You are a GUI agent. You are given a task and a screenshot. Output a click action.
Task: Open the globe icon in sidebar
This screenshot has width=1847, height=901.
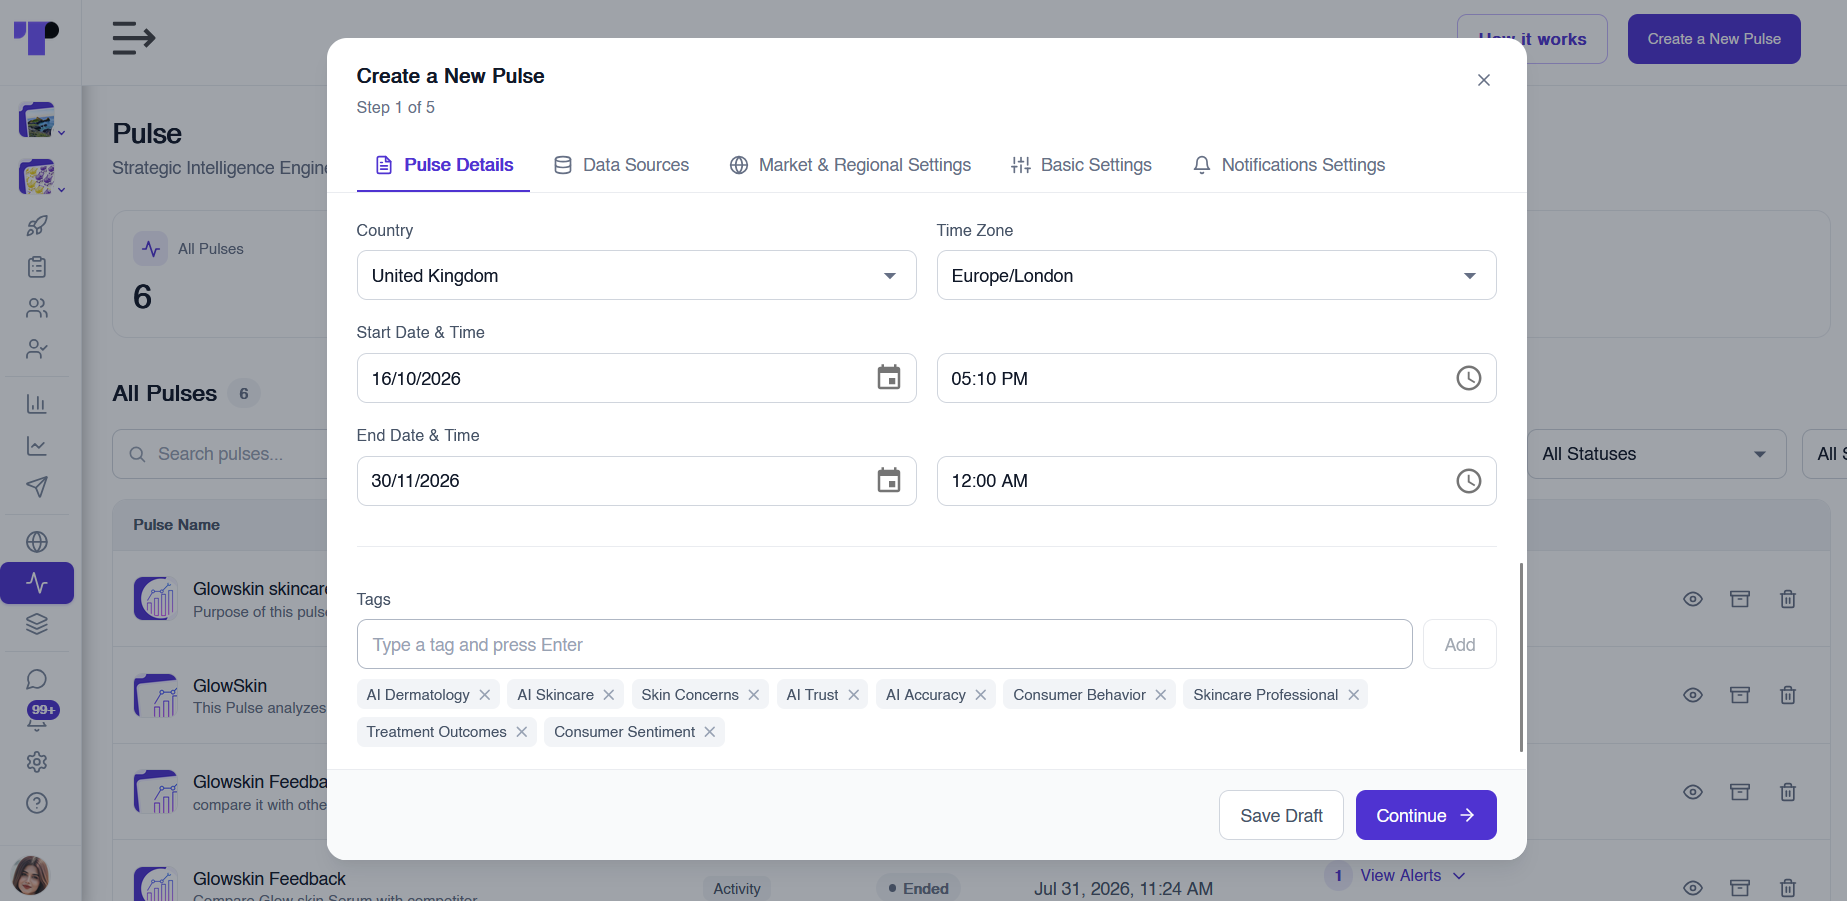(x=37, y=542)
